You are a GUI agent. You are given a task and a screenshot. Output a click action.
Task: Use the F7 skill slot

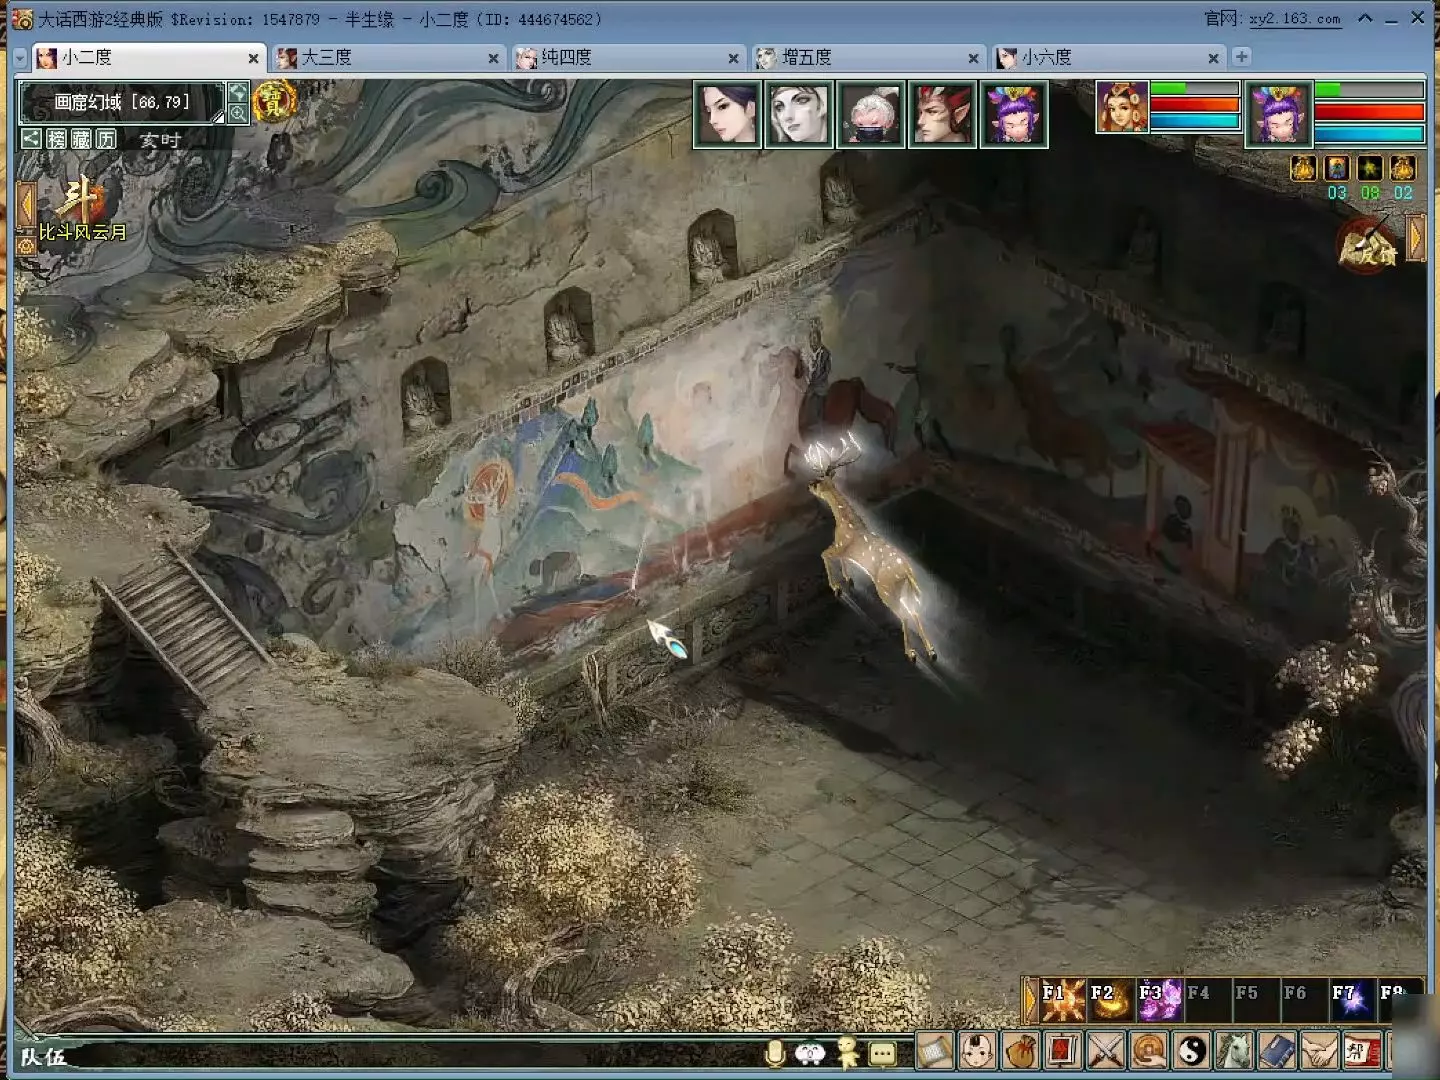pyautogui.click(x=1351, y=1000)
